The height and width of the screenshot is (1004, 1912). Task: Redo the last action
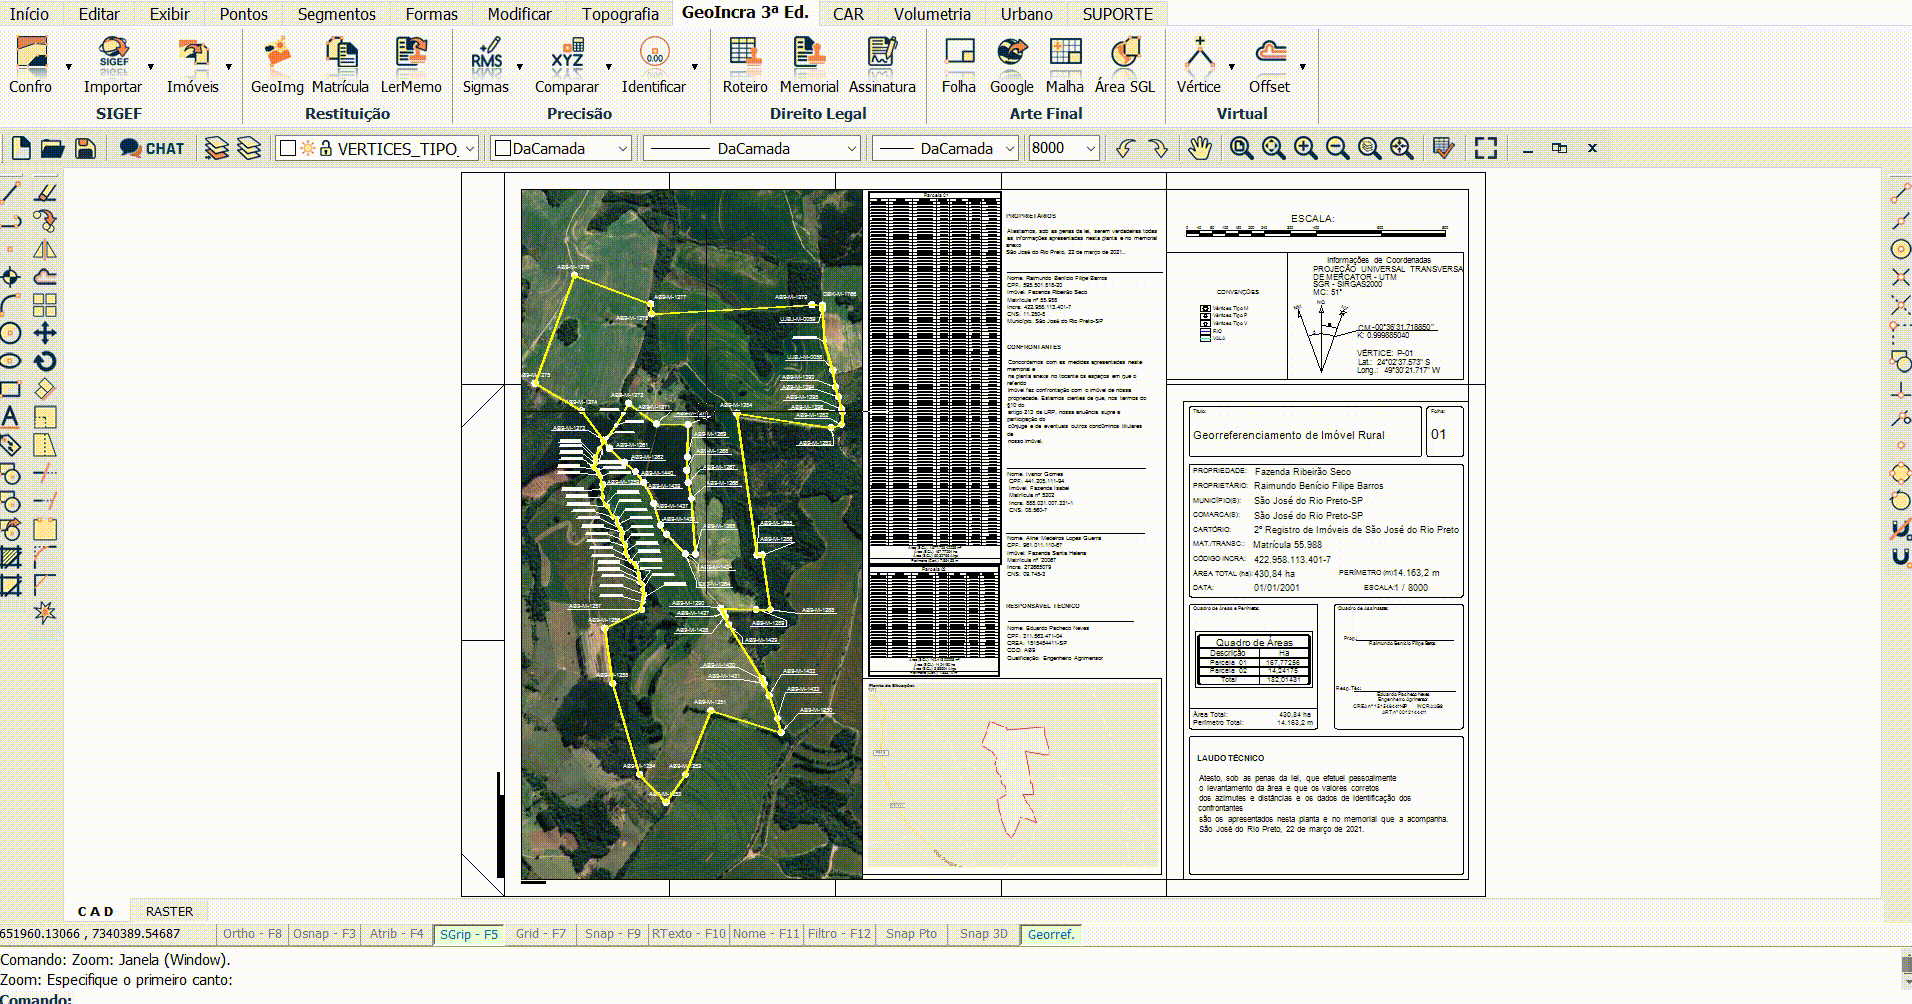pos(1158,148)
